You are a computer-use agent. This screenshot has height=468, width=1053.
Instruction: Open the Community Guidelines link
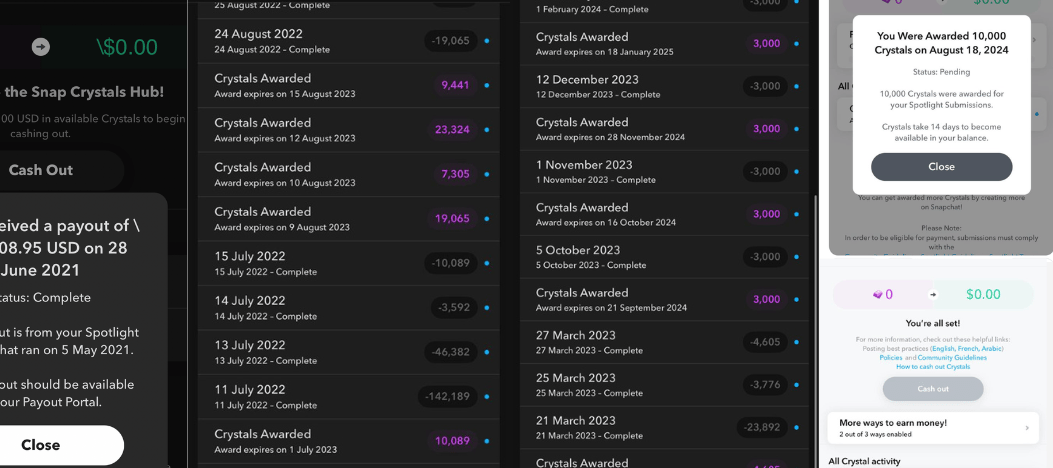tap(952, 357)
